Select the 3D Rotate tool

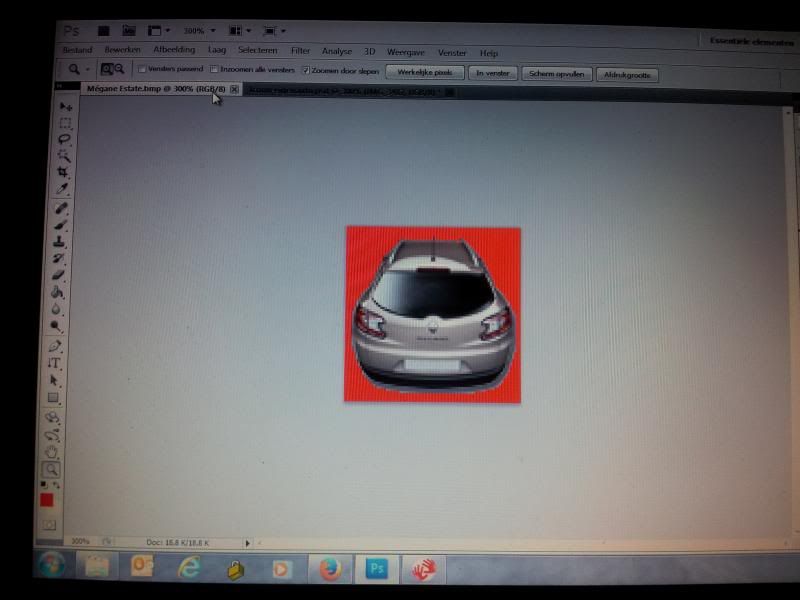[52, 418]
